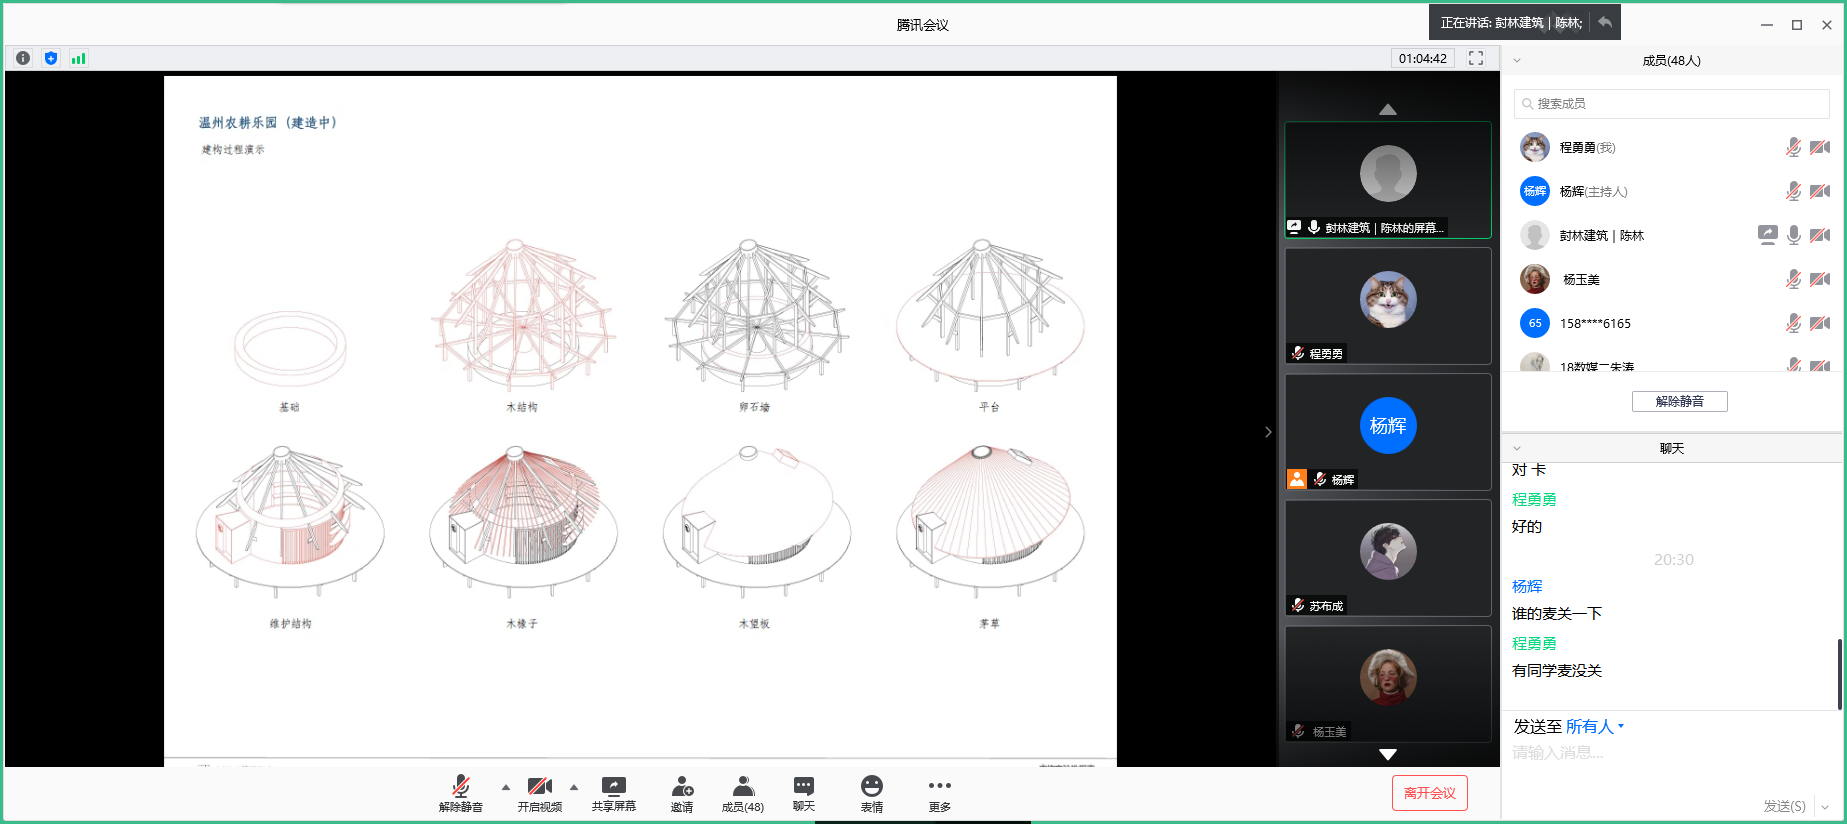Turn on camera with 开启视频
The image size is (1847, 824).
click(540, 793)
